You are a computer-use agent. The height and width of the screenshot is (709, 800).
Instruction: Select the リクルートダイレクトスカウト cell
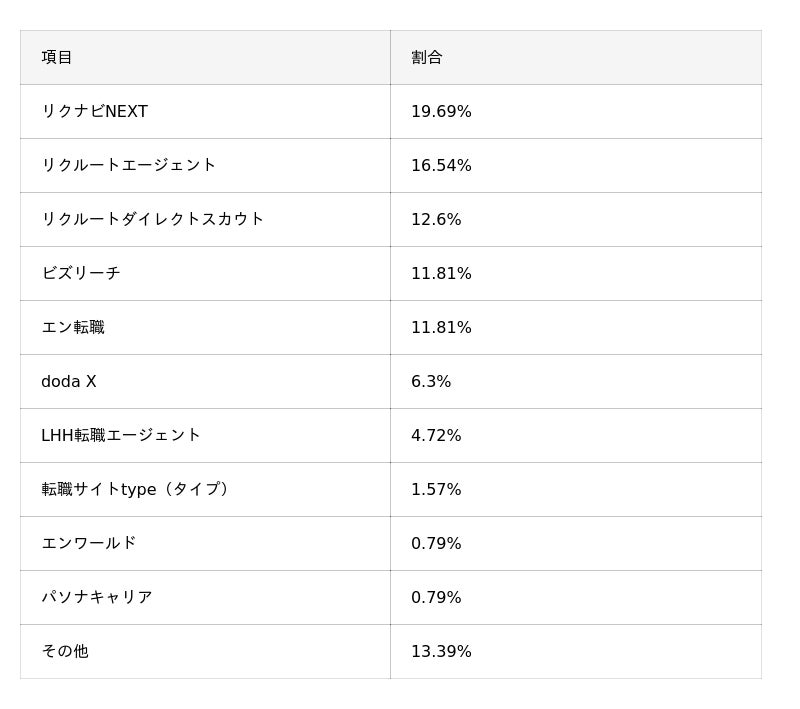[x=153, y=219]
